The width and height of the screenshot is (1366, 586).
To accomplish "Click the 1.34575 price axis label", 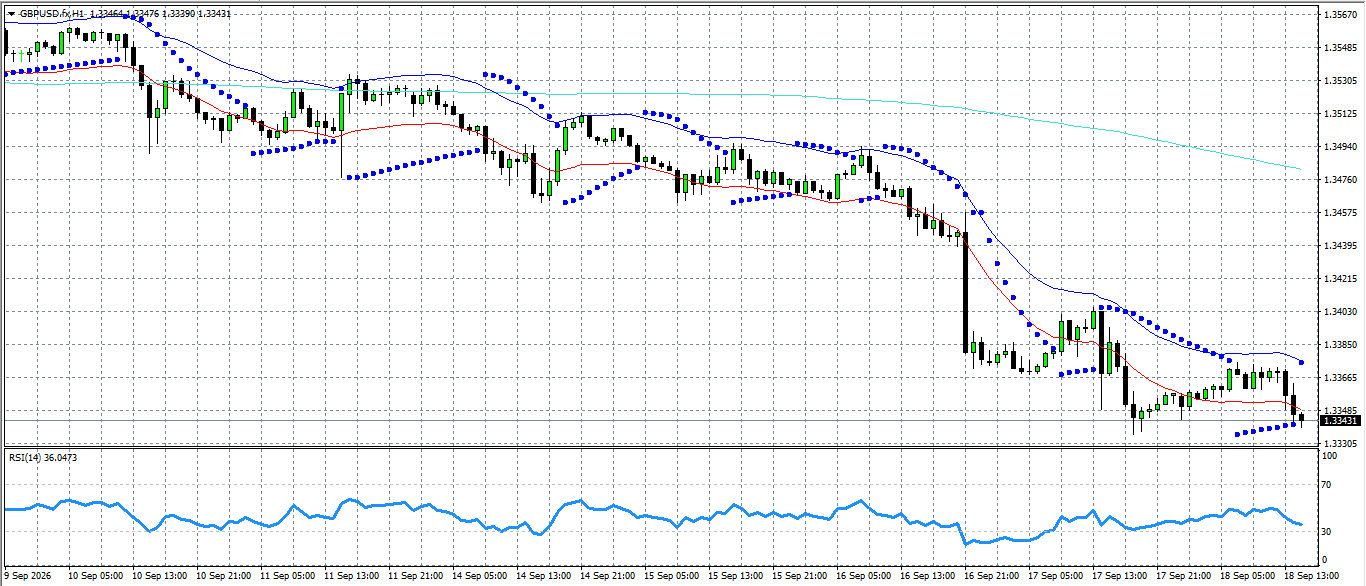I will pyautogui.click(x=1338, y=213).
